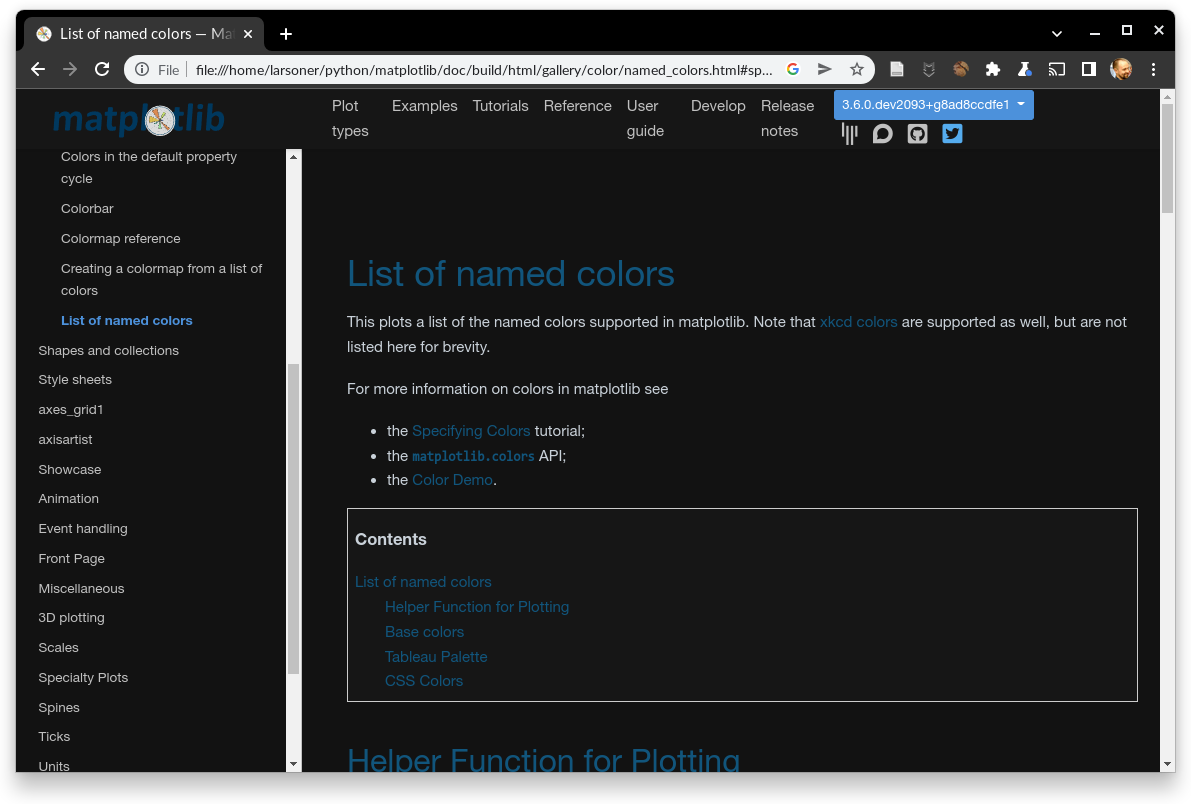Toggle the browser side panel icon
The height and width of the screenshot is (804, 1191).
pyautogui.click(x=1088, y=69)
